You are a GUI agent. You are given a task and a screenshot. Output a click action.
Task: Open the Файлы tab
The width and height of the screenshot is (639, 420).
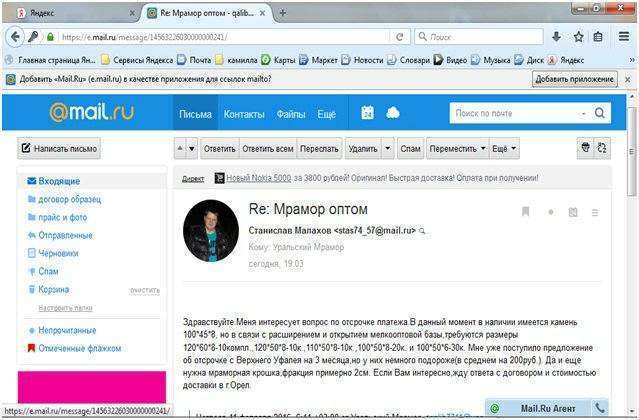click(x=291, y=114)
